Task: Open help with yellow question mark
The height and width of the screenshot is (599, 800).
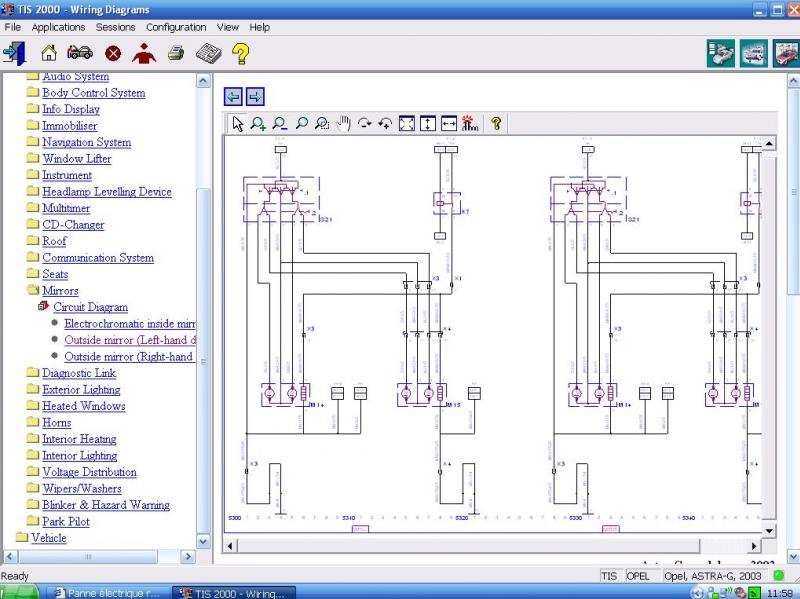Action: (240, 54)
